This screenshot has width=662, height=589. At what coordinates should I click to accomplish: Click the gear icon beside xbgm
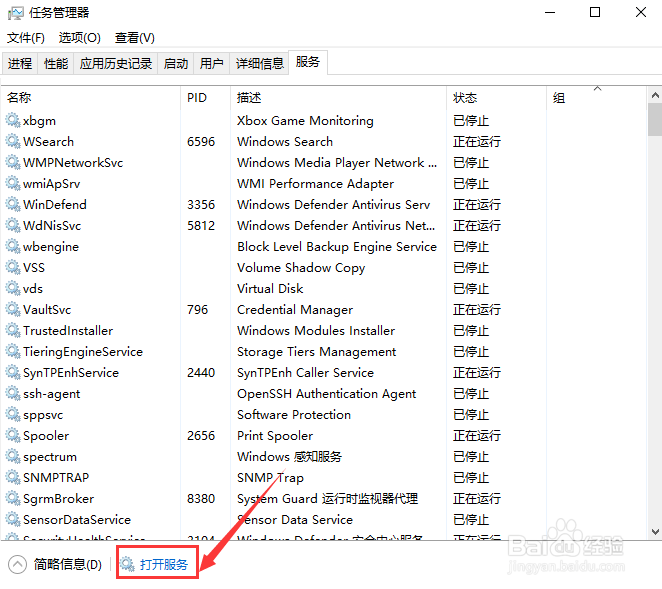click(13, 120)
